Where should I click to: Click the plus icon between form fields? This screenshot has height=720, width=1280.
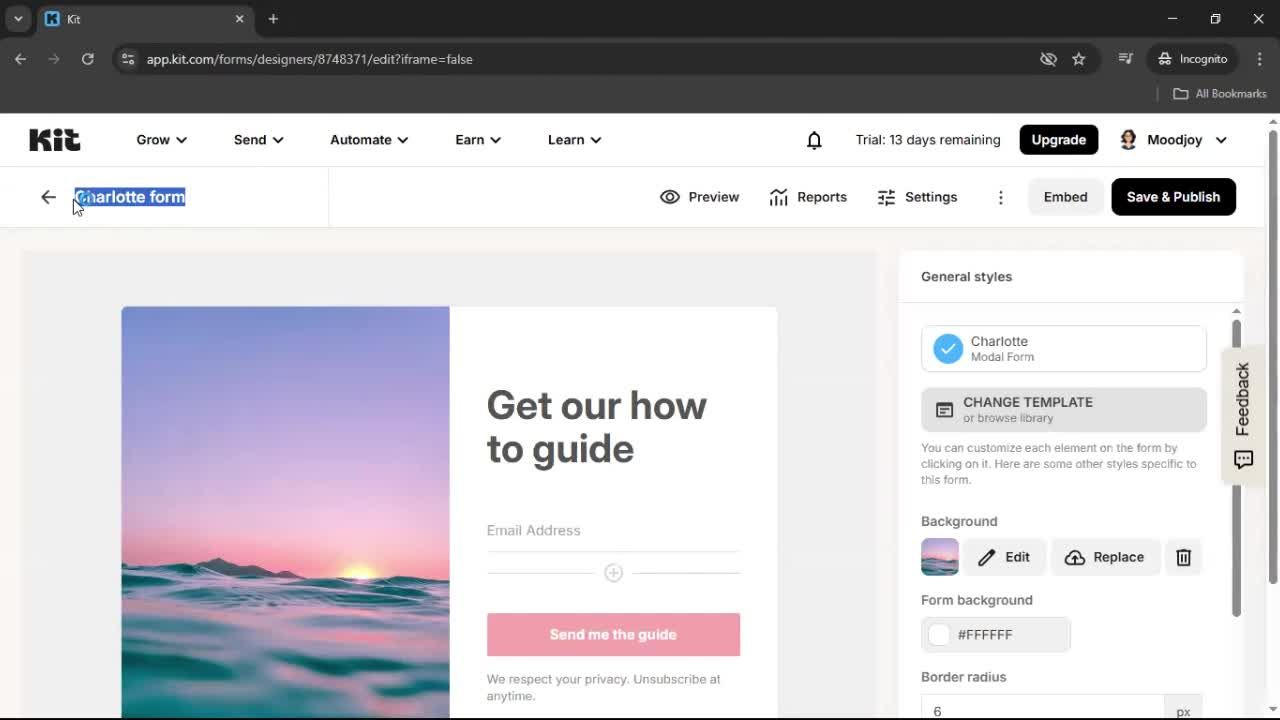point(613,572)
